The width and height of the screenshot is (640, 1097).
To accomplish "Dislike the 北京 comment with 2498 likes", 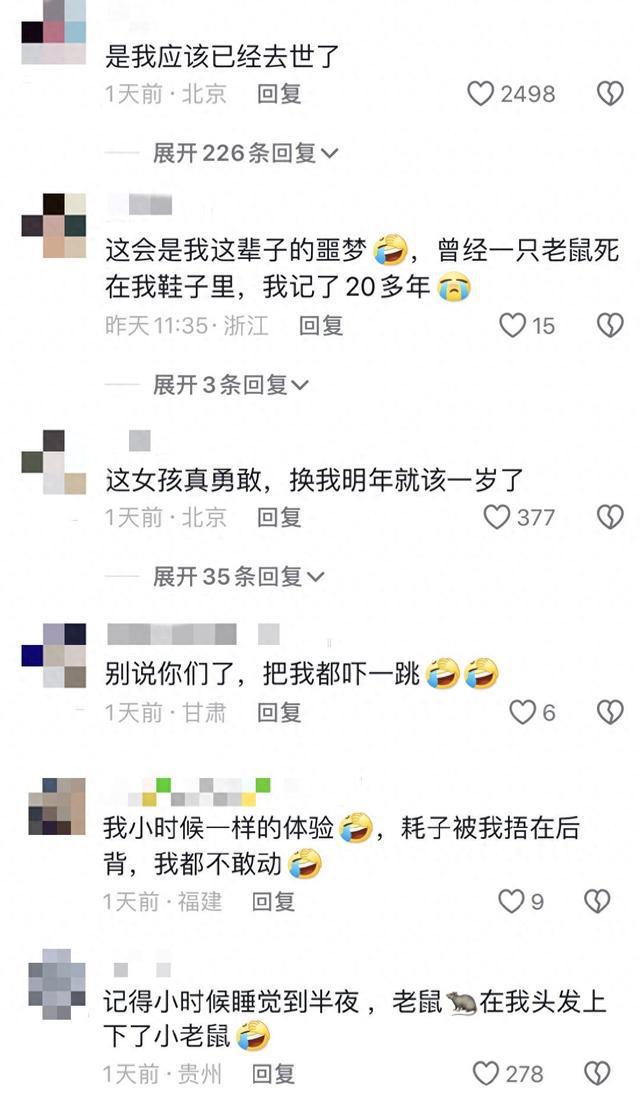I will point(610,94).
